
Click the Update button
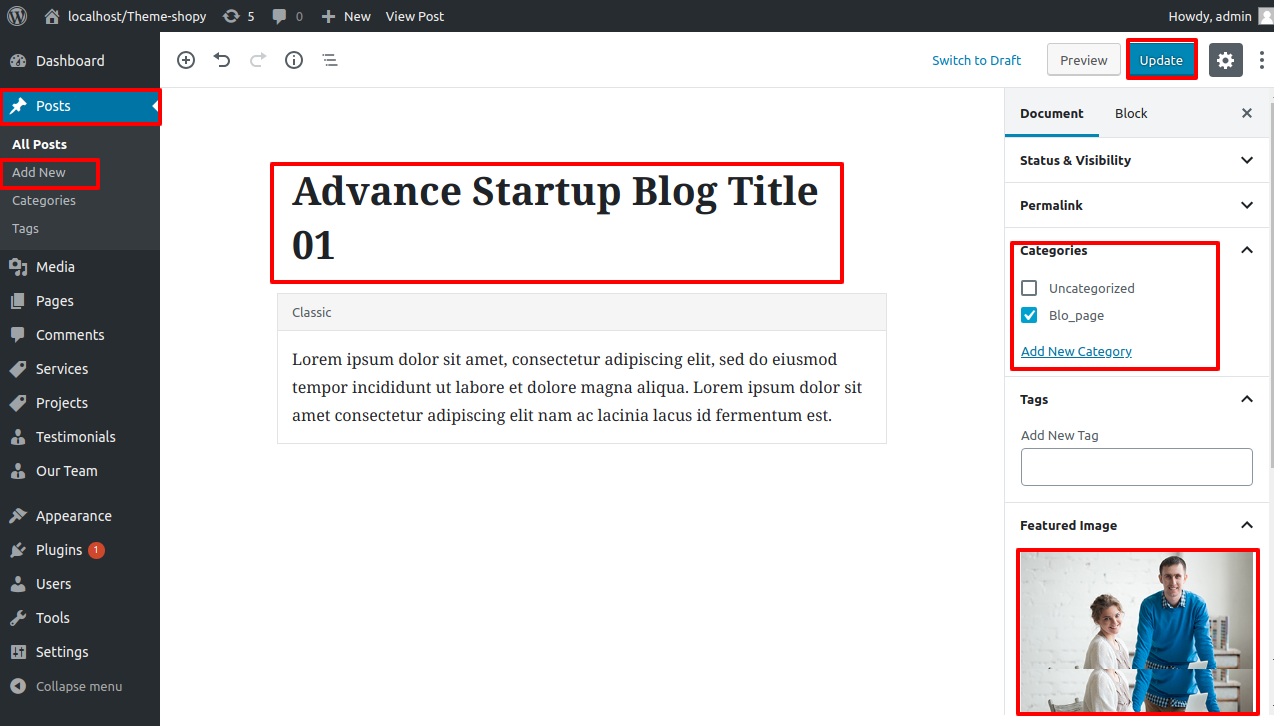[x=1161, y=60]
